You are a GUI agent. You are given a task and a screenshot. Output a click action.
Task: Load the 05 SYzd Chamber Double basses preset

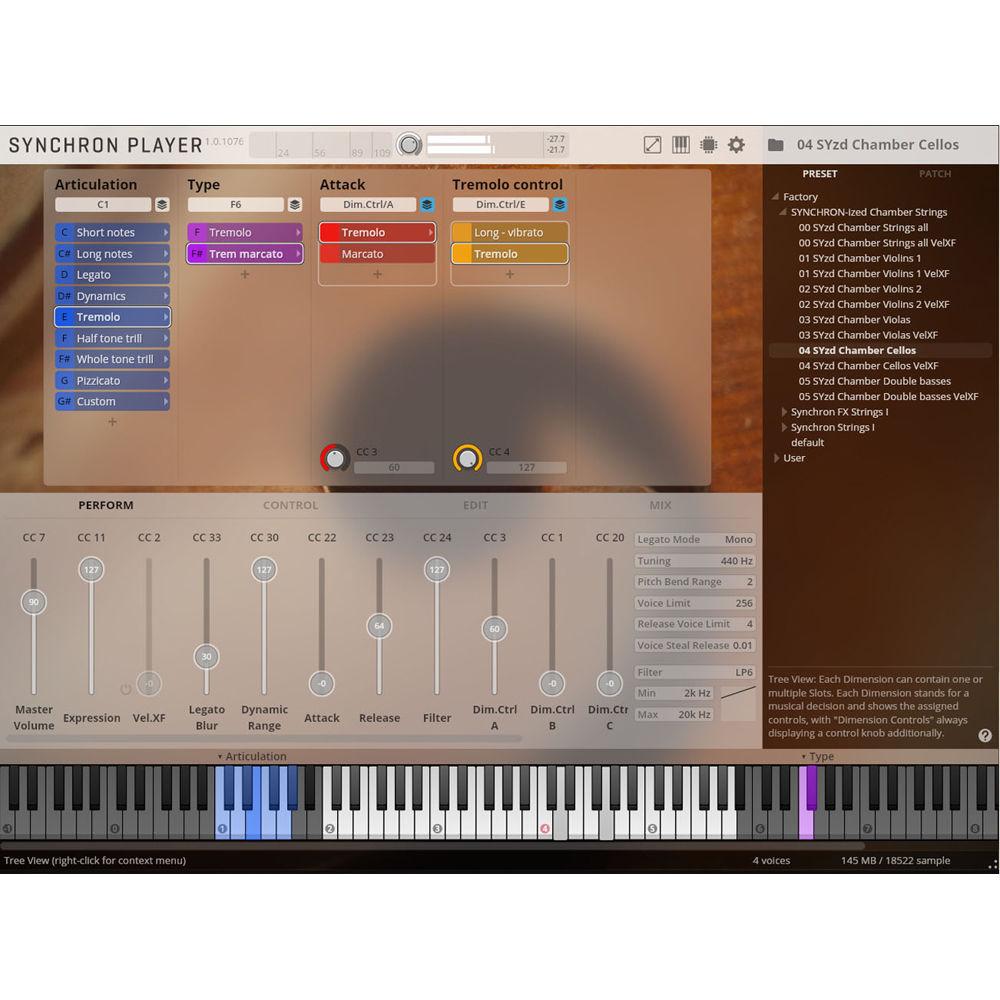(874, 381)
